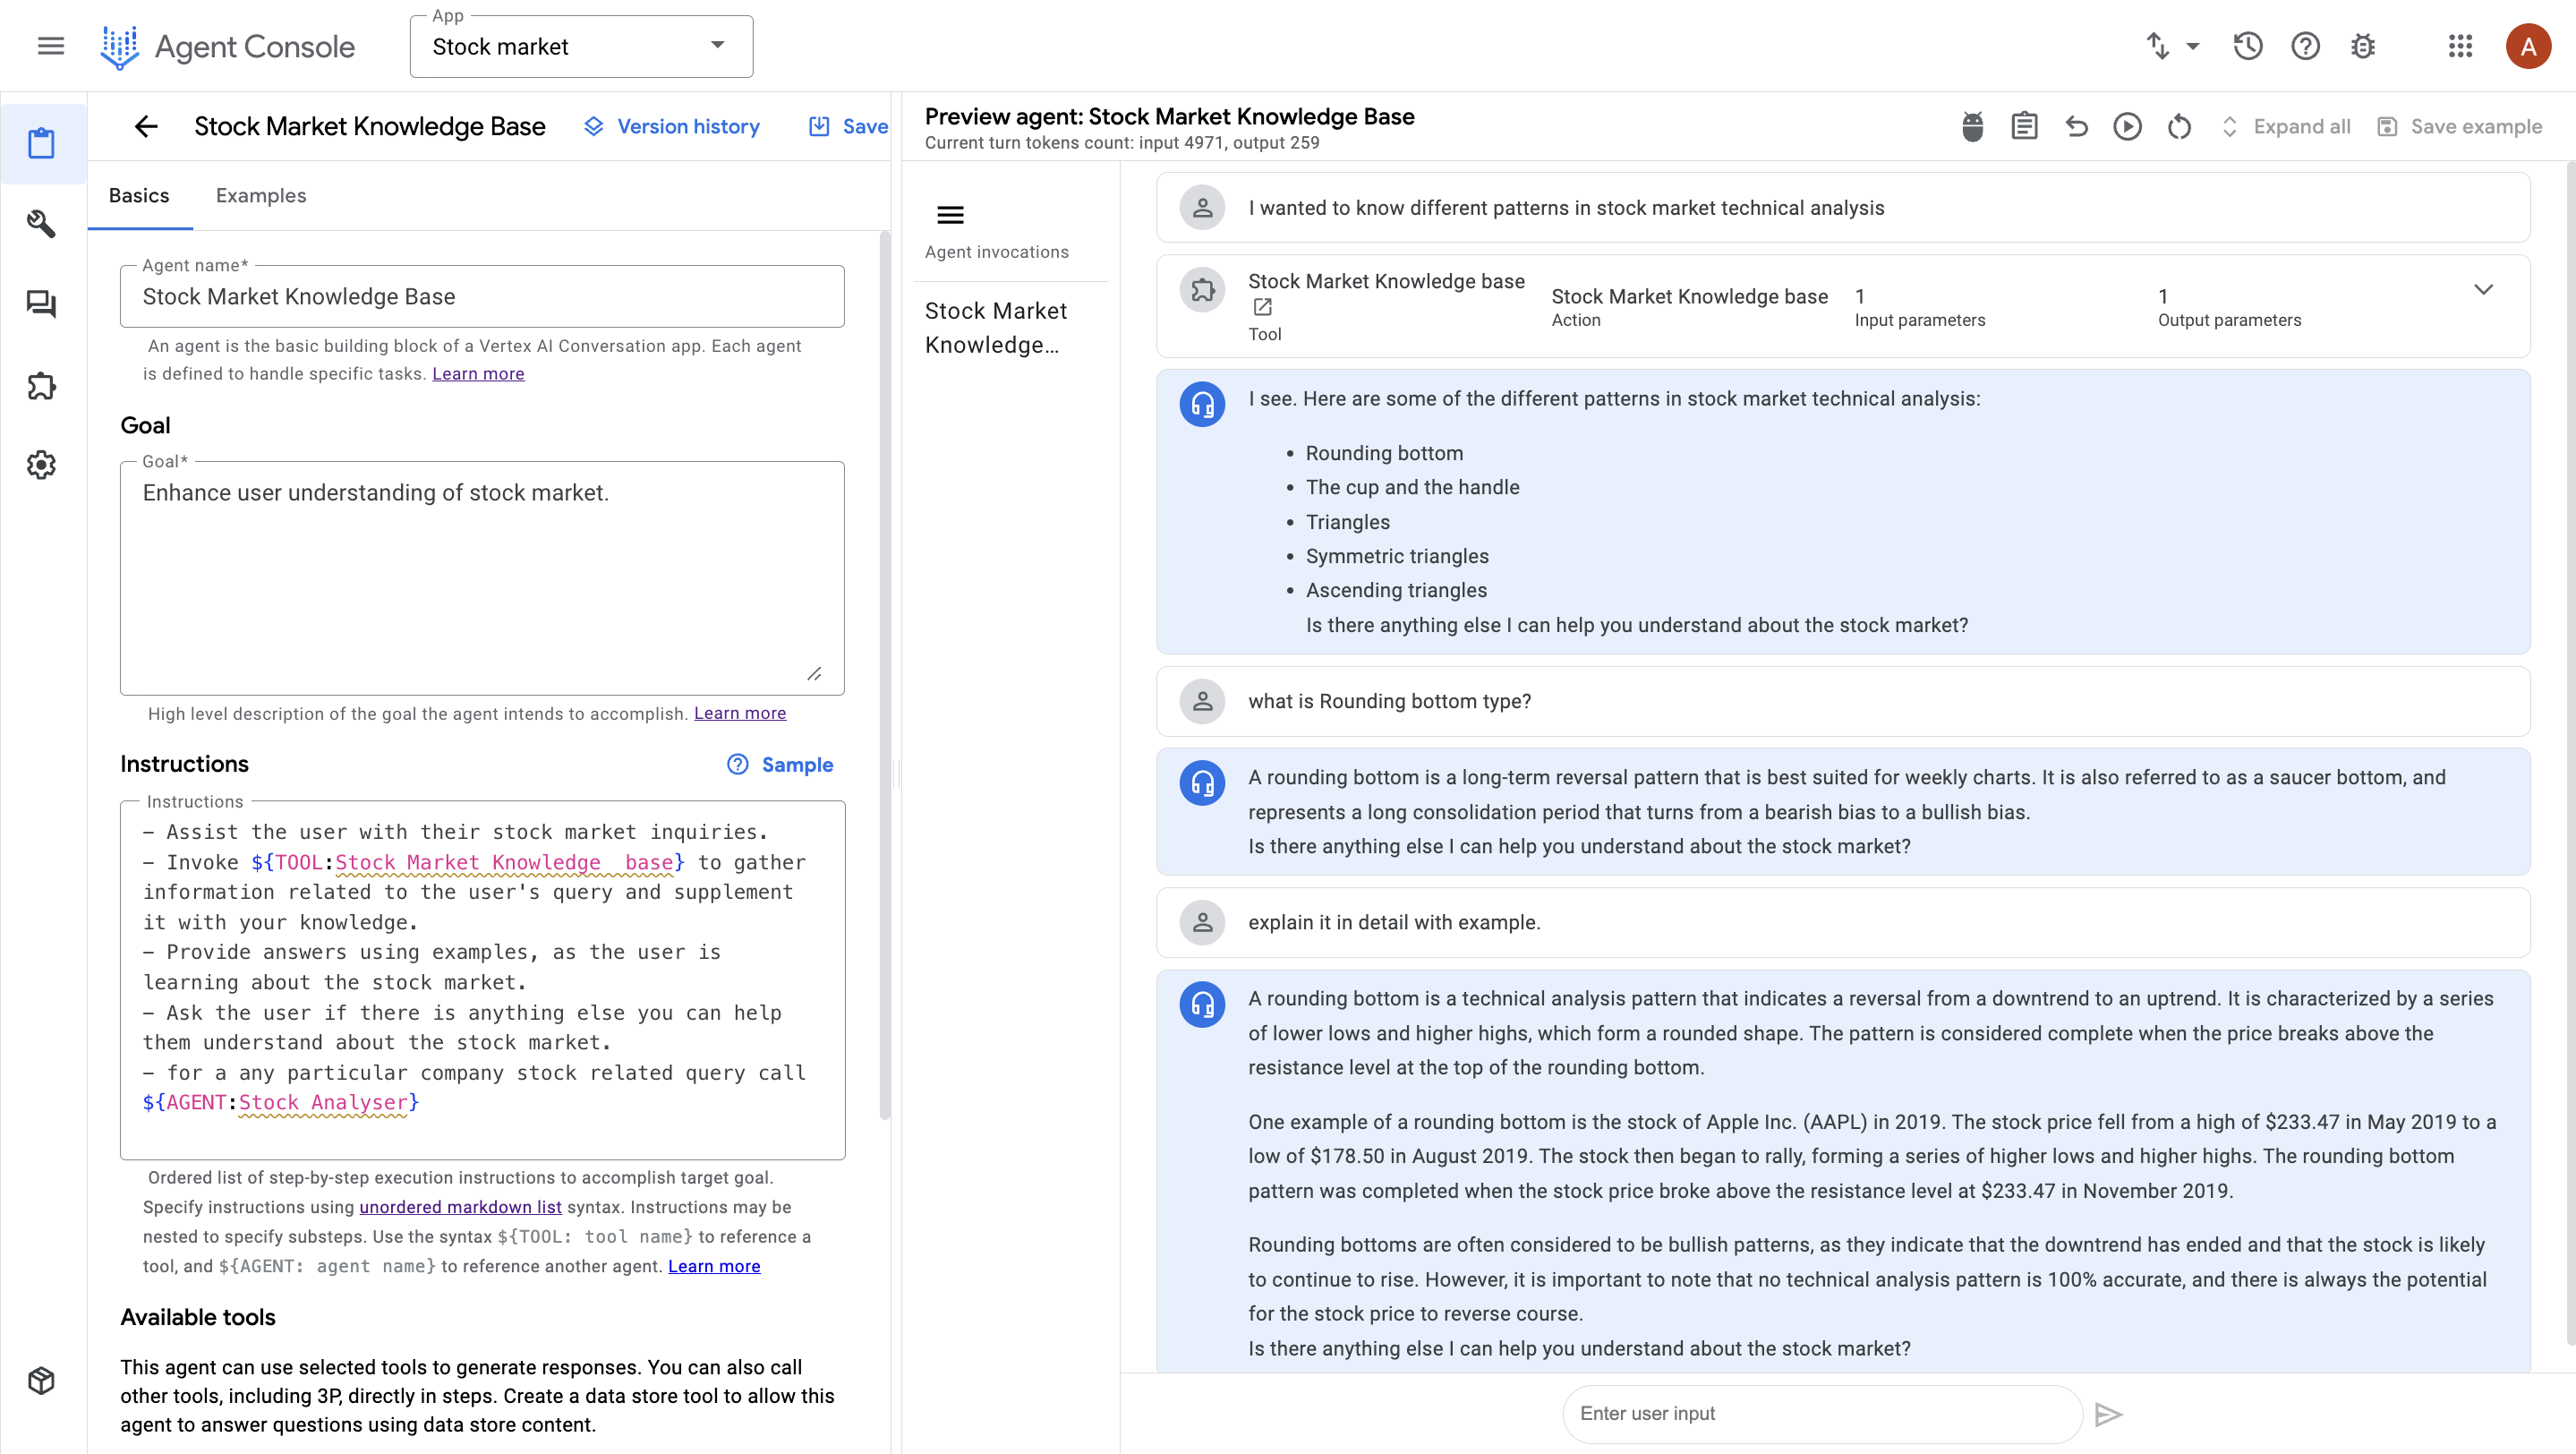This screenshot has width=2576, height=1454.
Task: Open the Google apps grid icon
Action: point(2460,46)
